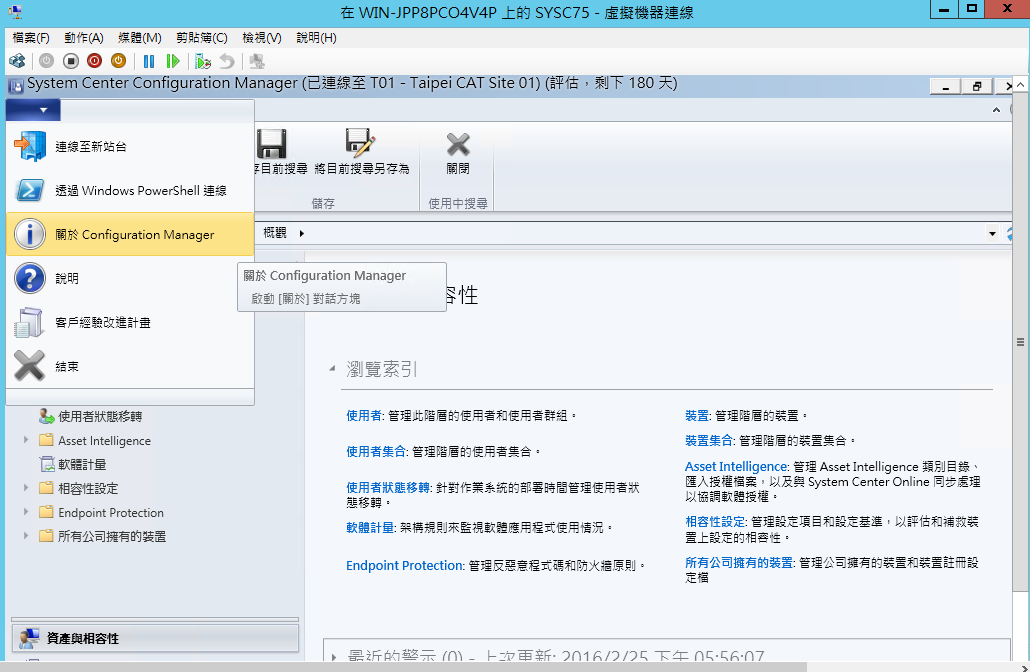Expand the Asset Intelligence tree node

coord(26,439)
